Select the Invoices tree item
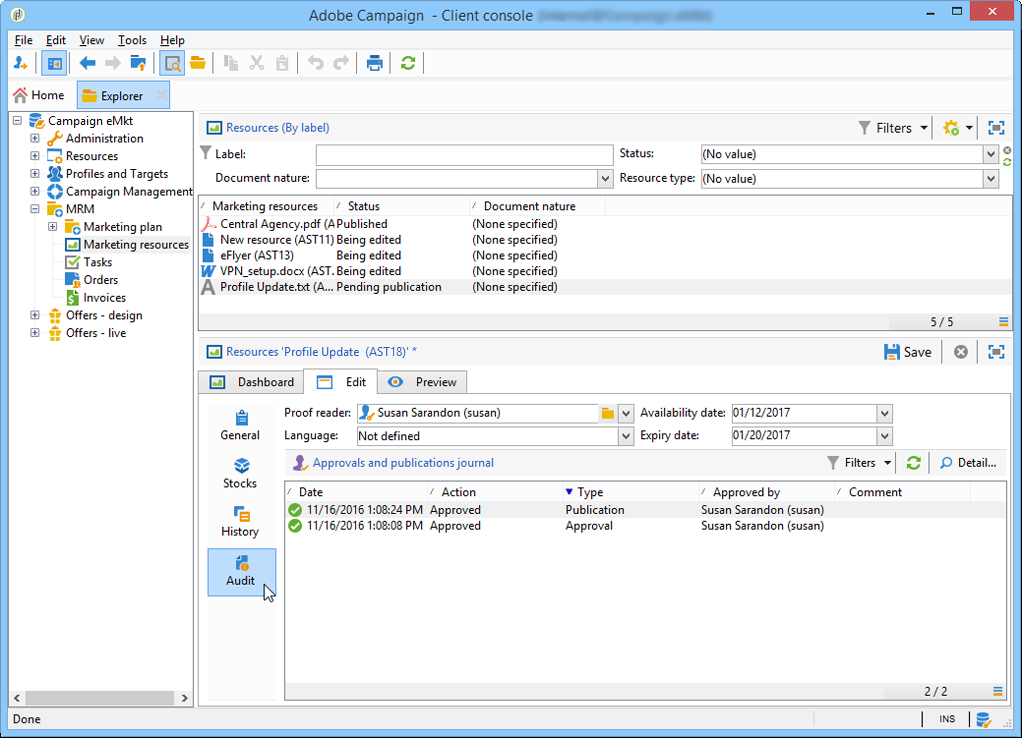Screen dimensions: 1022x738 click(x=96, y=297)
